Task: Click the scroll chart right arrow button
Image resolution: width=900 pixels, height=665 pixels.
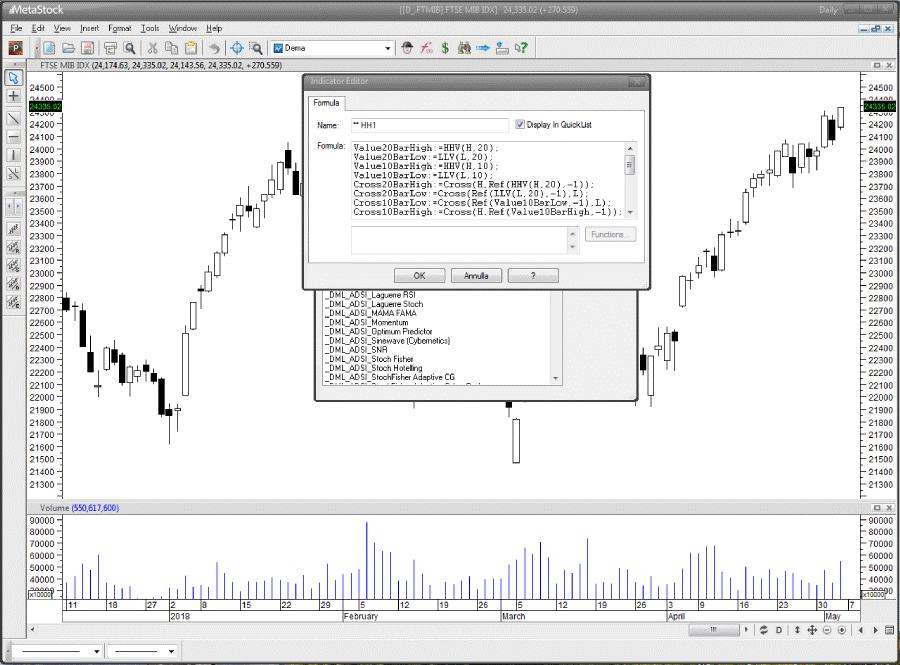Action: (x=746, y=630)
